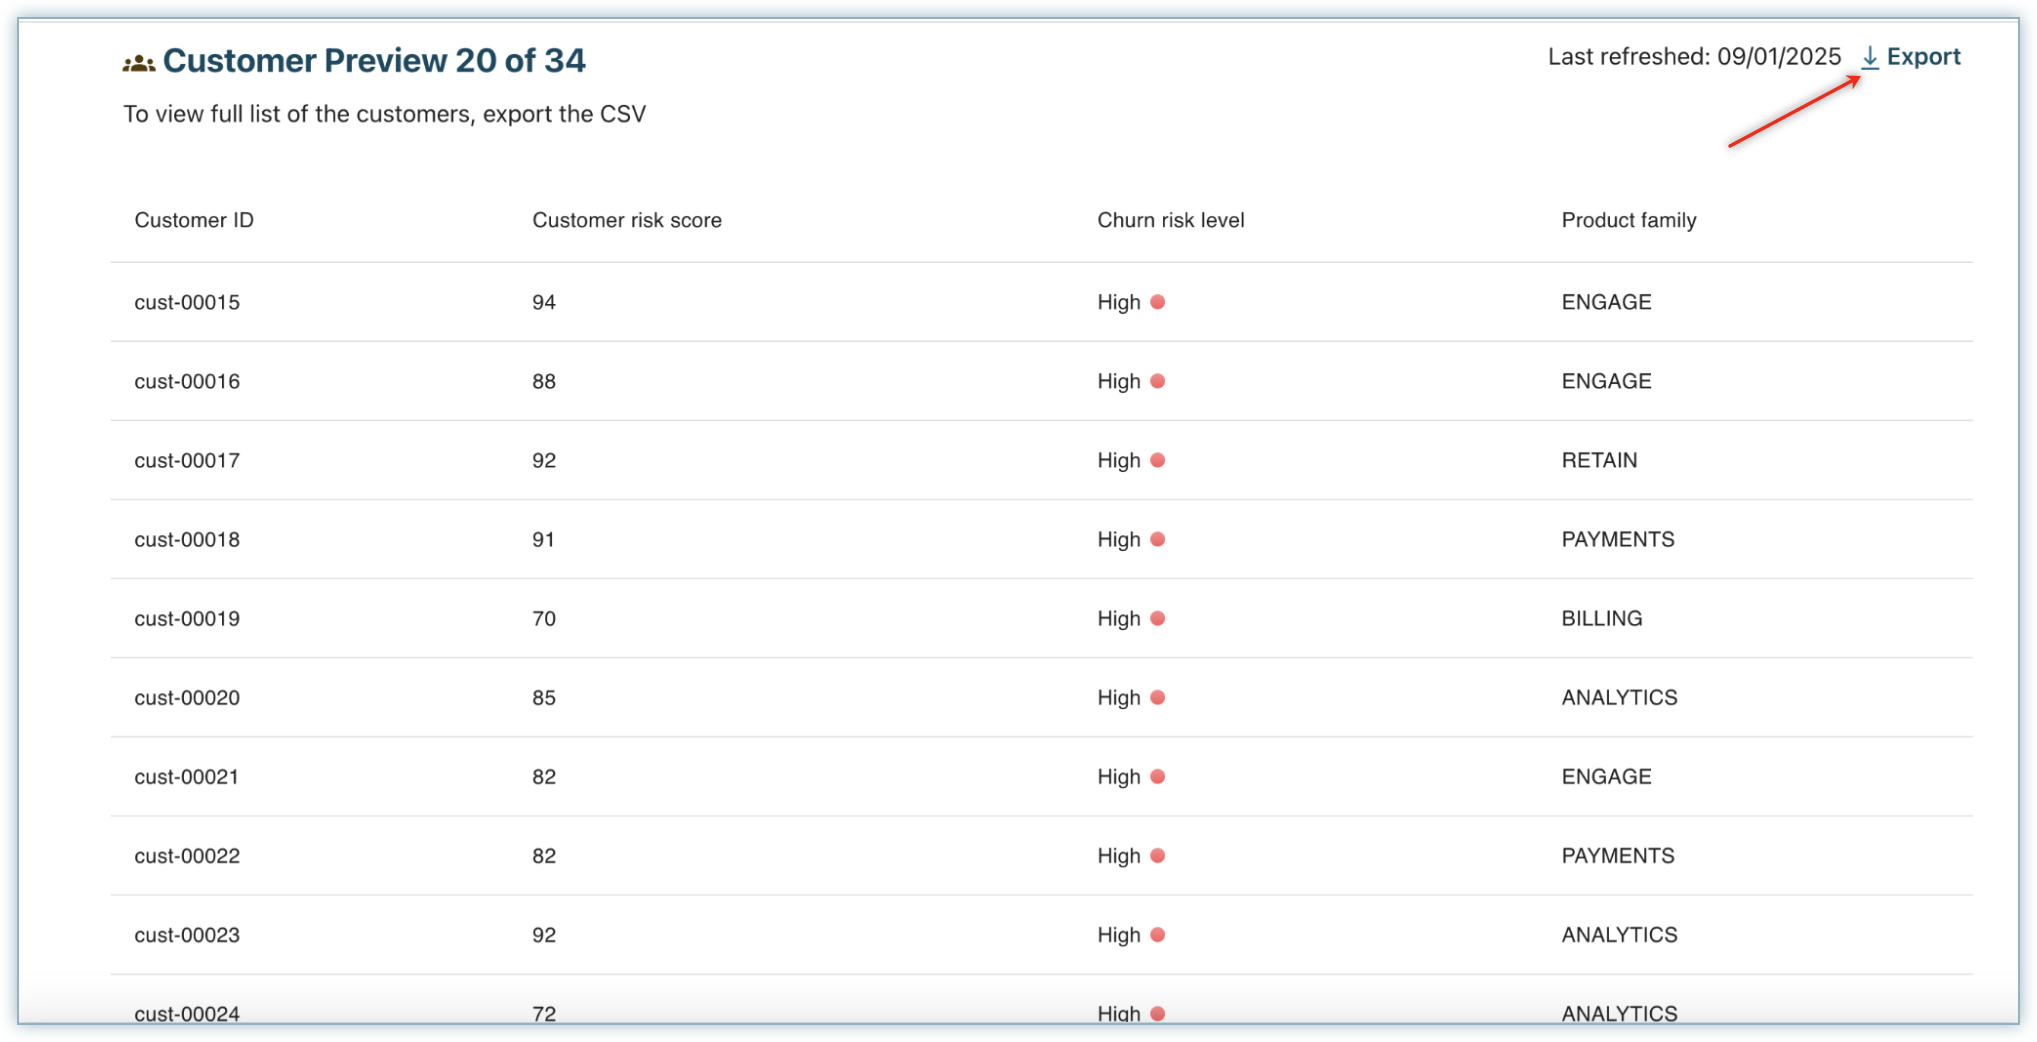Image resolution: width=2037 pixels, height=1042 pixels.
Task: Click the Customer Preview 20 of 34 heading
Action: click(373, 61)
